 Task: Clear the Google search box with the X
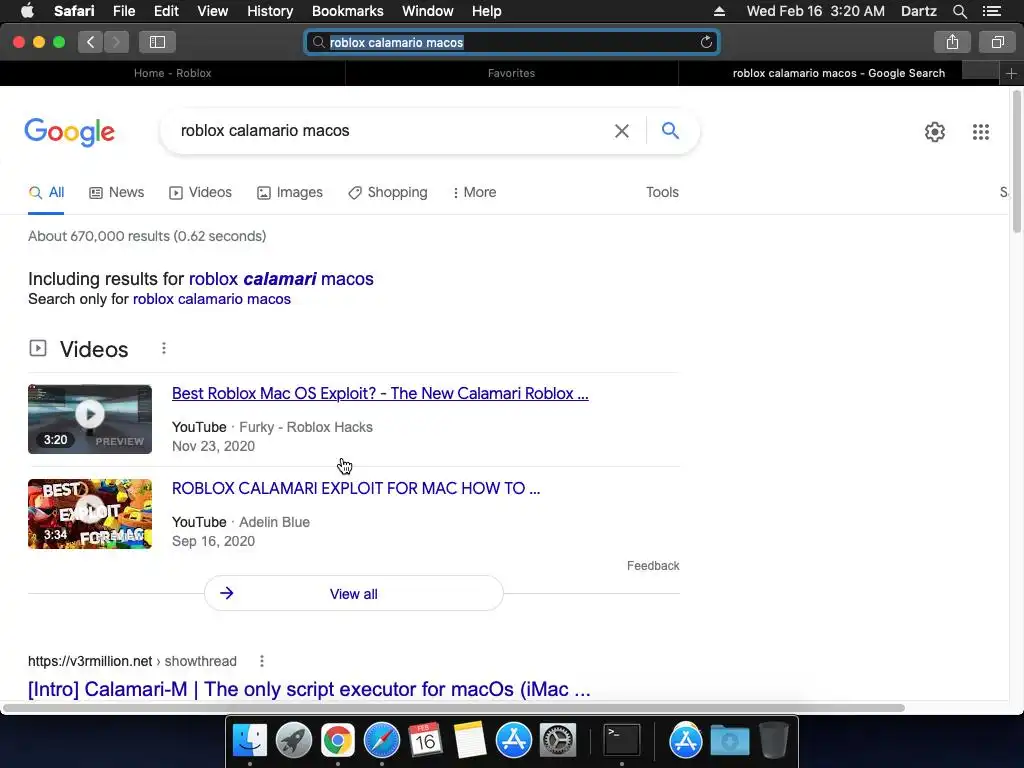(x=622, y=131)
